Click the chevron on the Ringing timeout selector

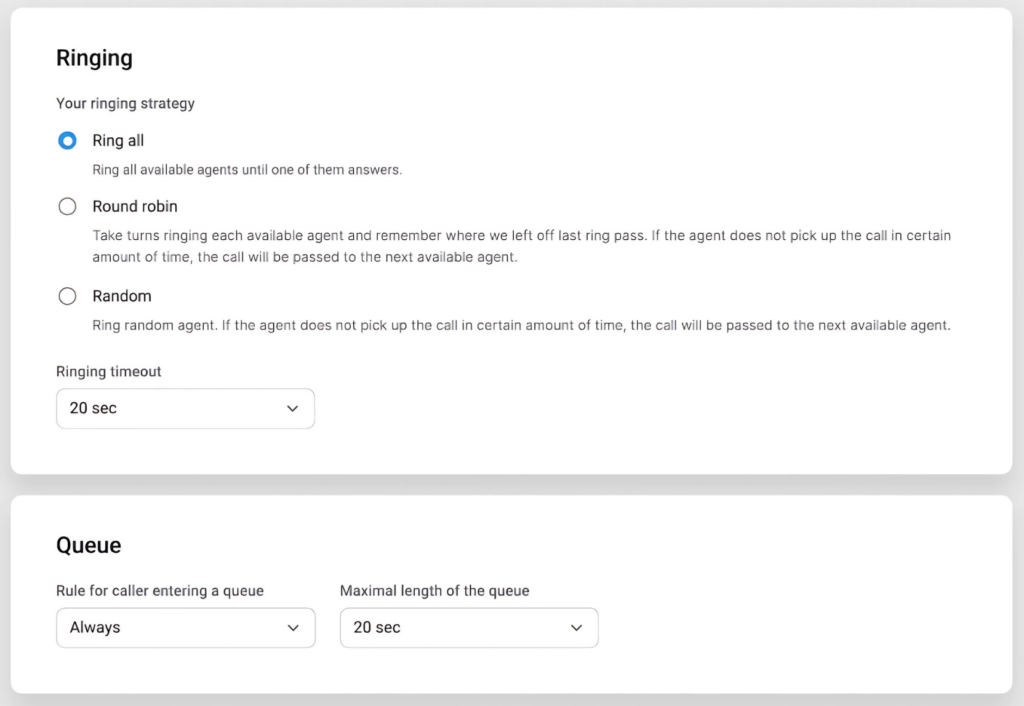pyautogui.click(x=293, y=408)
